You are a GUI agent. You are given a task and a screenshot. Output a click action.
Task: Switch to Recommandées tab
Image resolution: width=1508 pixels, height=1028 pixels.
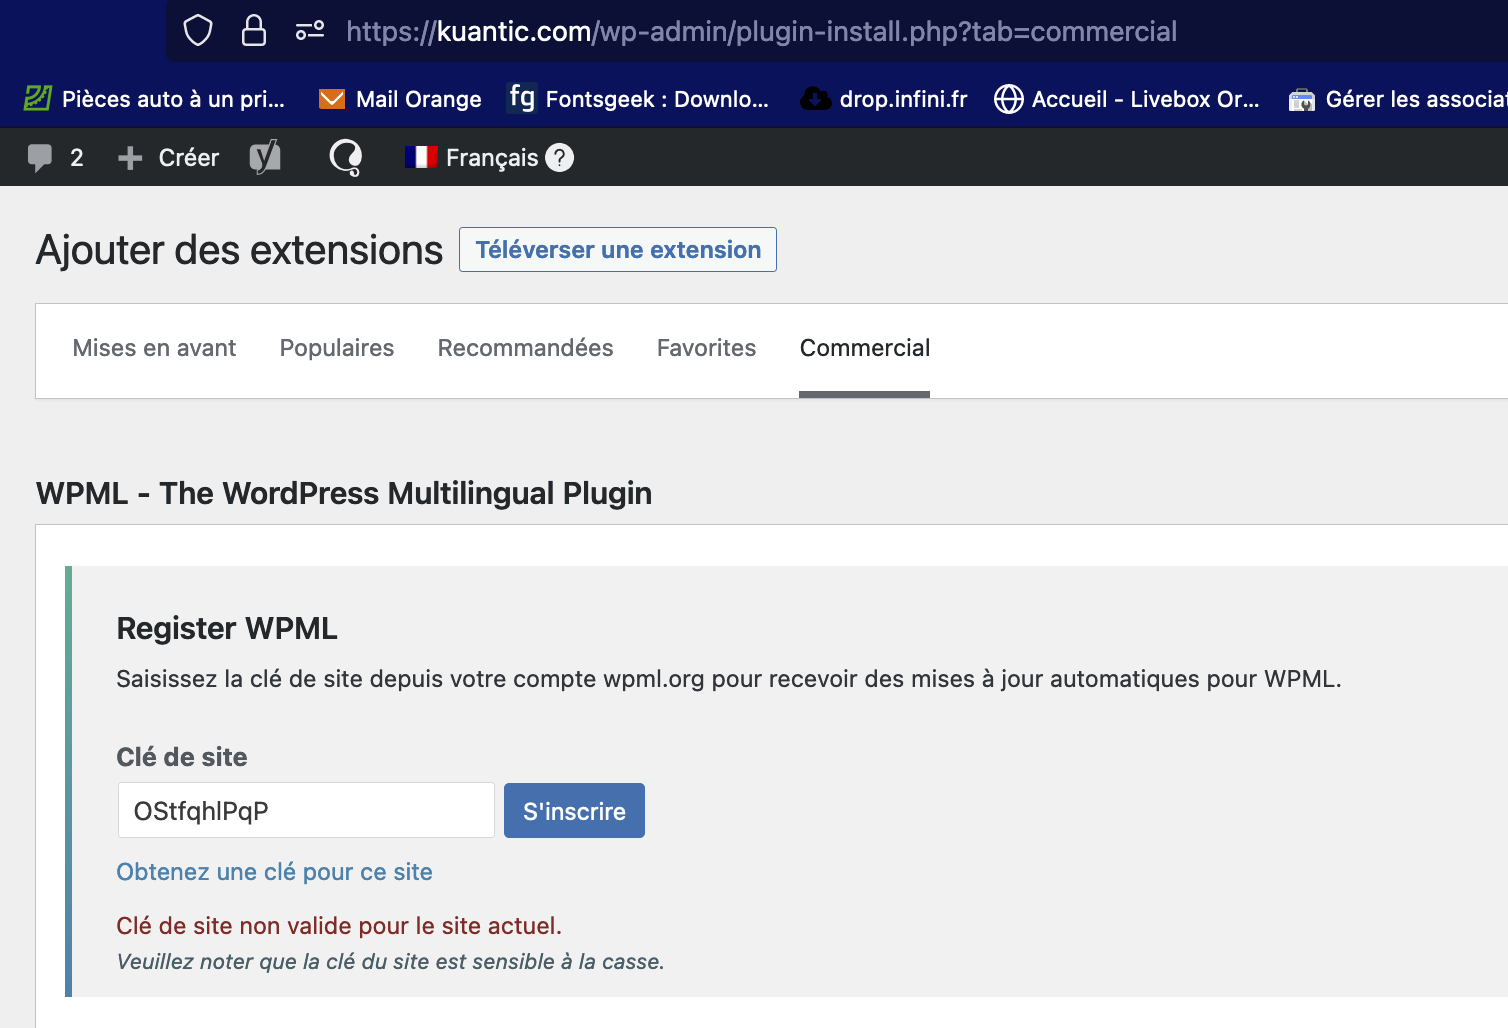526,348
